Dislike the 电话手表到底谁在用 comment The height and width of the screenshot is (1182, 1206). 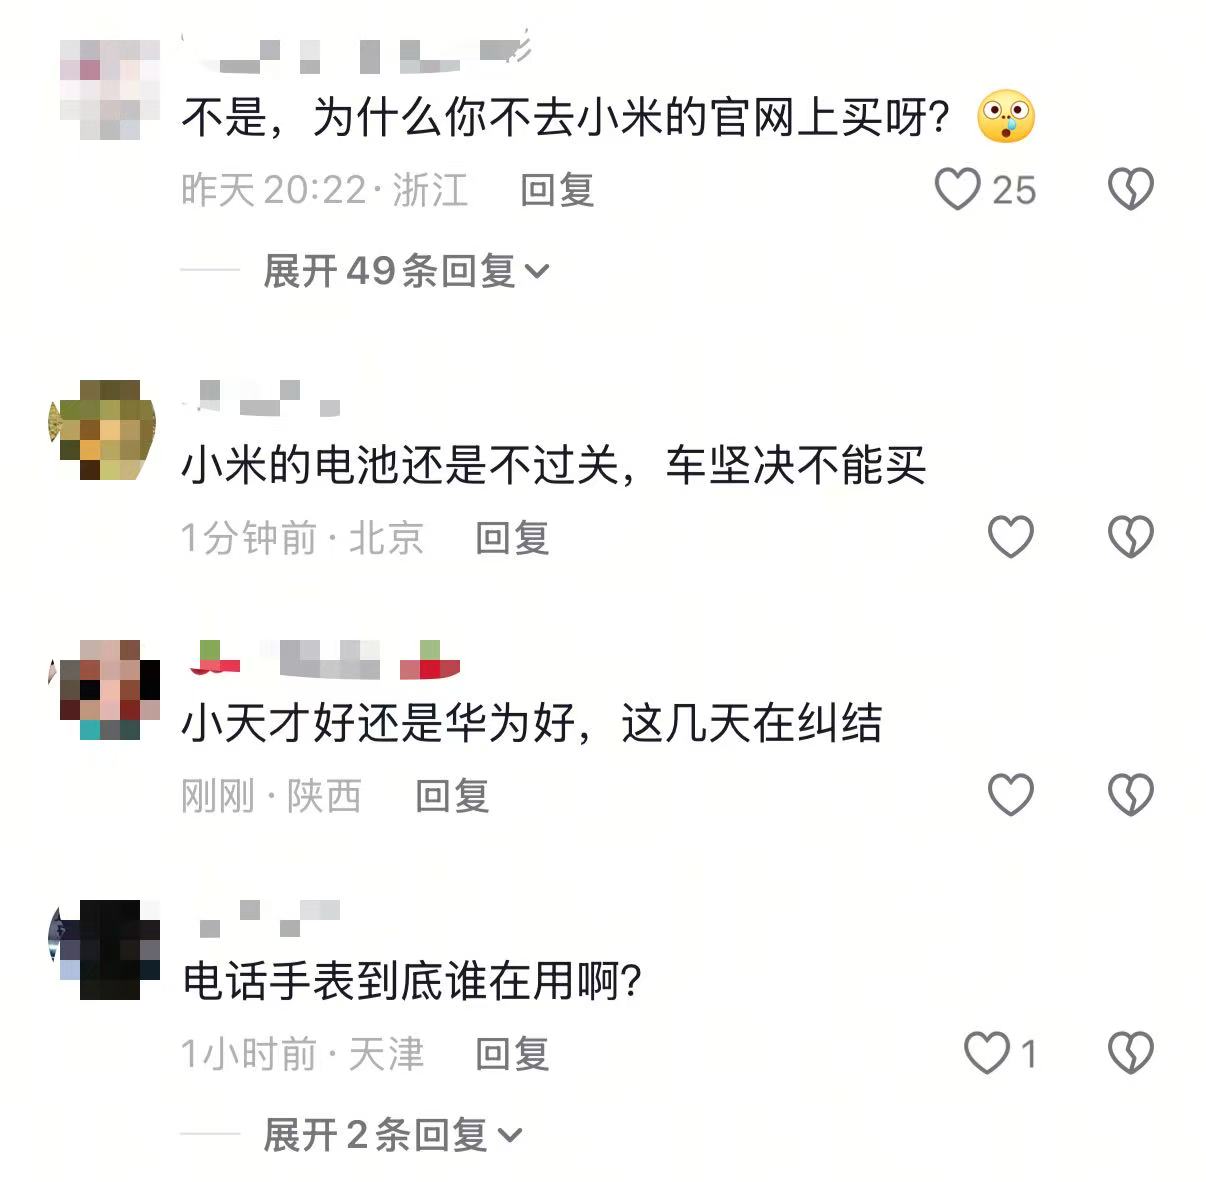[x=1131, y=1053]
